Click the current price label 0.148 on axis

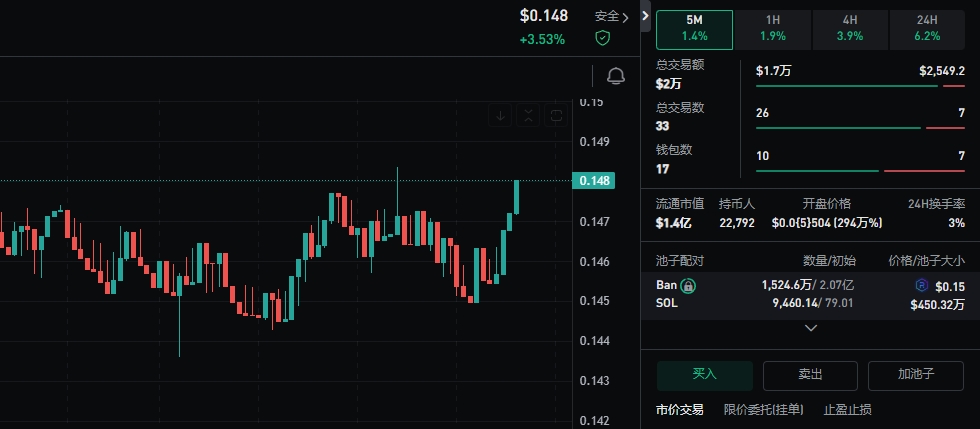pos(594,181)
